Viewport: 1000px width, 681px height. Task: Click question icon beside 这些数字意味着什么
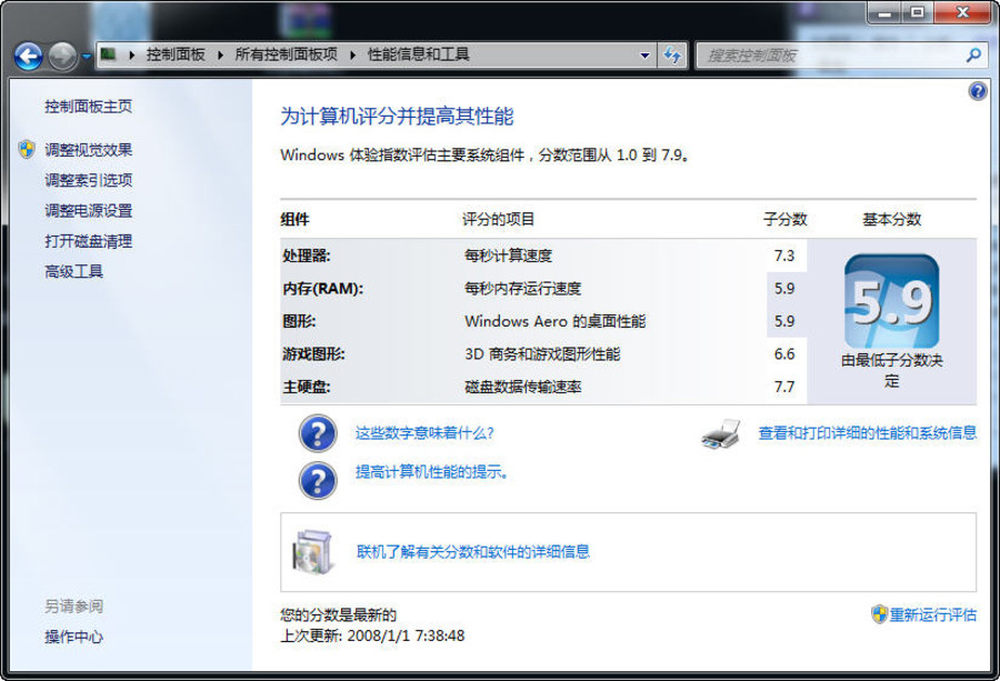[x=318, y=434]
